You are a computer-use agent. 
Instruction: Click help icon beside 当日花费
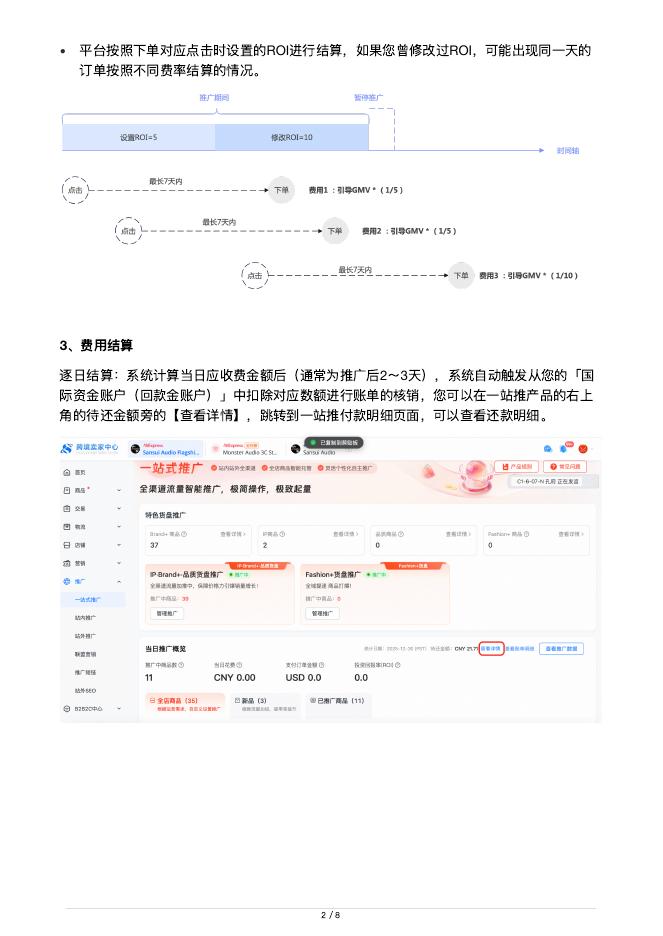tap(239, 665)
